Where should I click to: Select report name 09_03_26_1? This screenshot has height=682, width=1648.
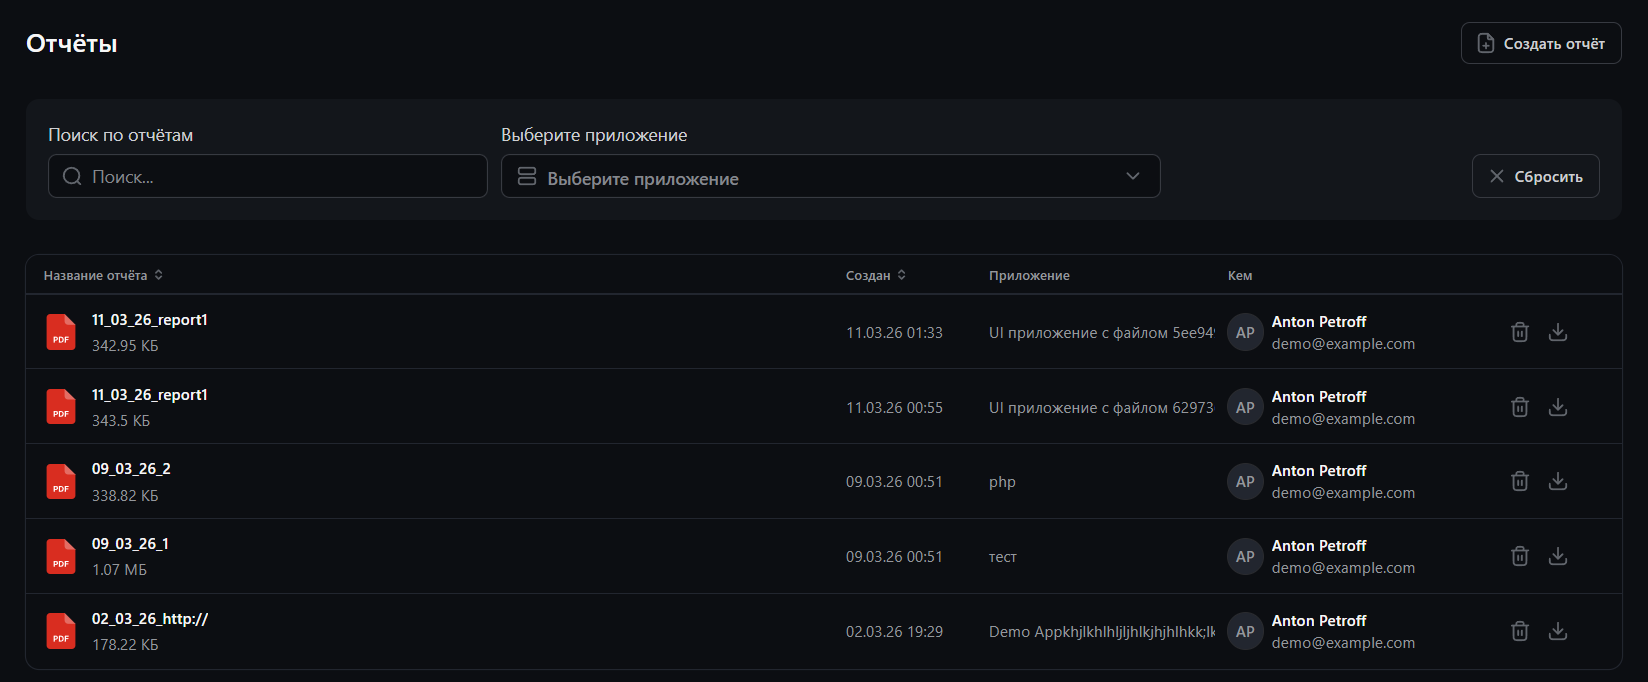click(x=130, y=544)
